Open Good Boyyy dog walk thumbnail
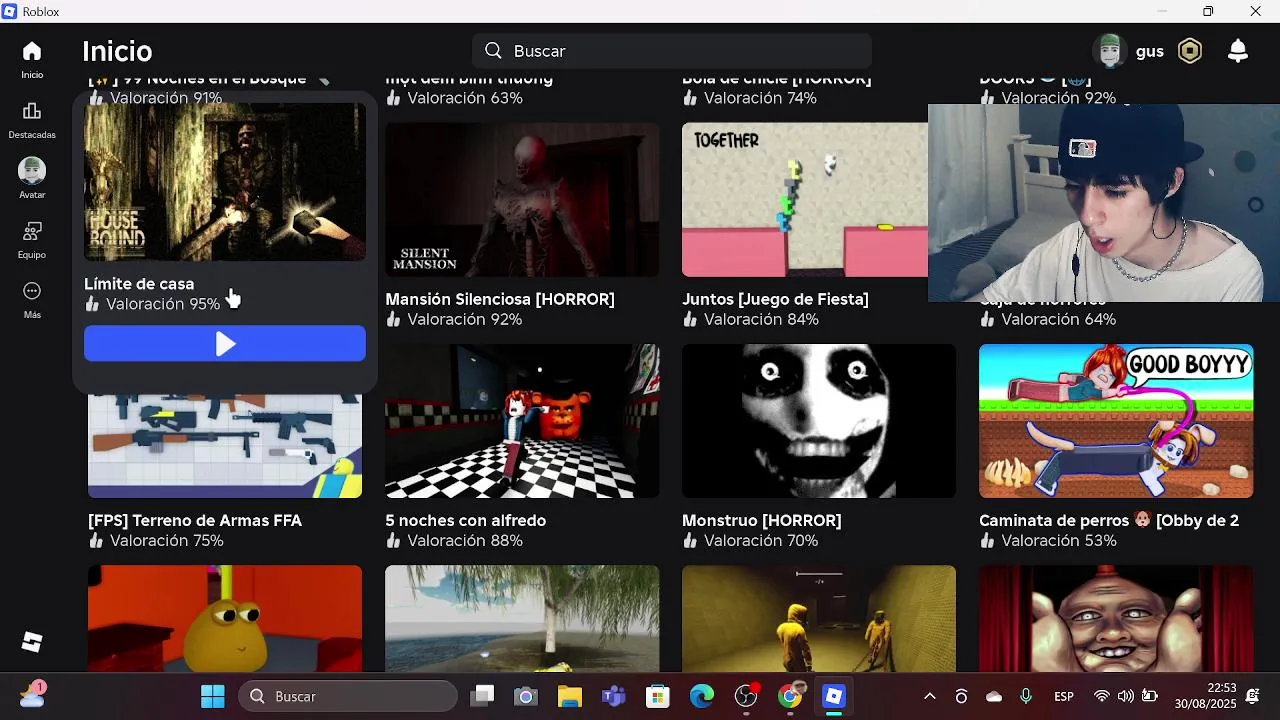Image resolution: width=1280 pixels, height=720 pixels. (1116, 421)
